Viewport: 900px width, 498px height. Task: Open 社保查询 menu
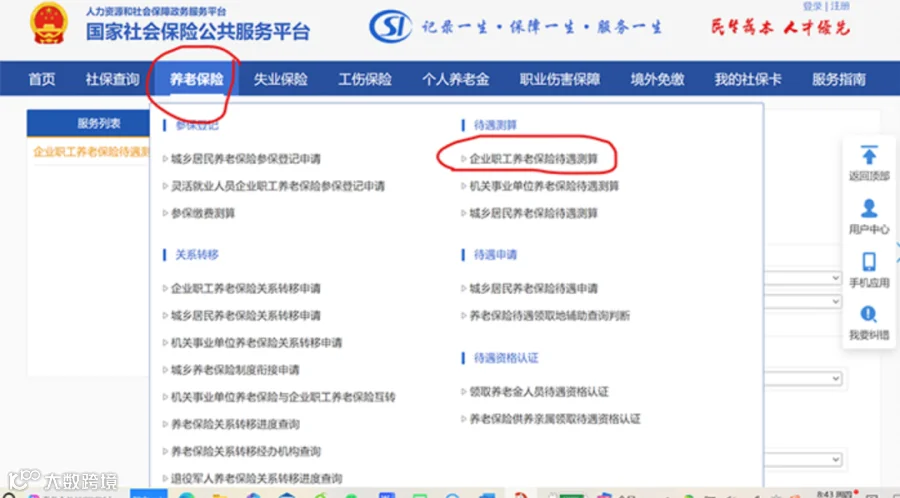pos(112,79)
